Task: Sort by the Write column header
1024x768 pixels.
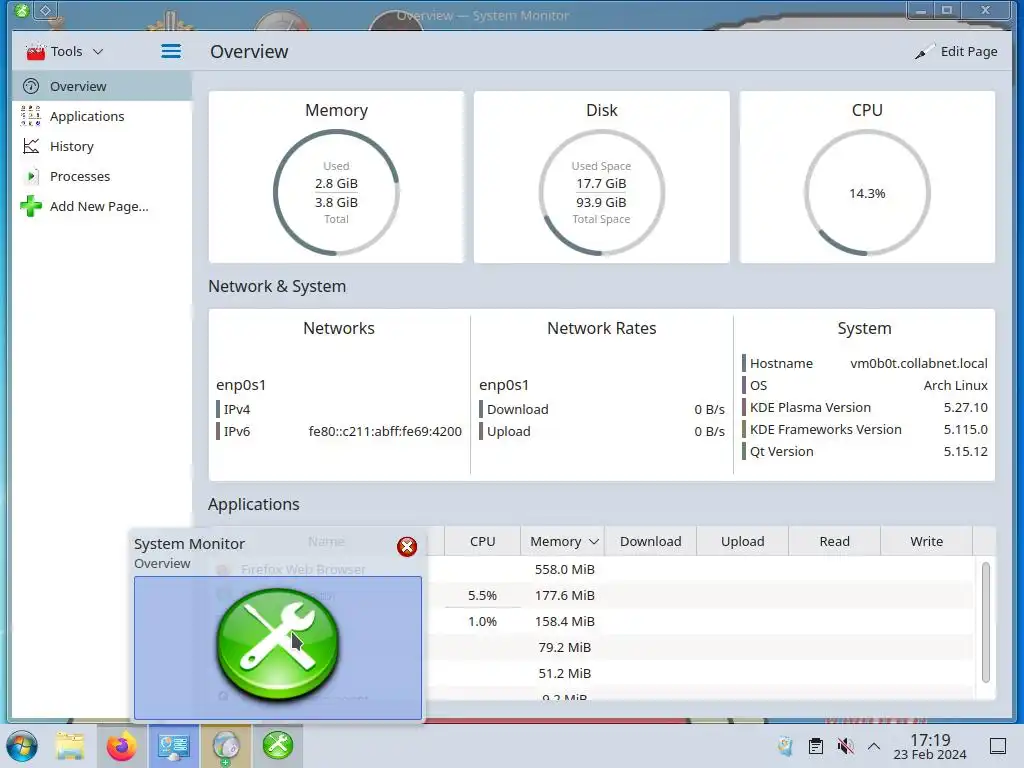Action: click(926, 541)
